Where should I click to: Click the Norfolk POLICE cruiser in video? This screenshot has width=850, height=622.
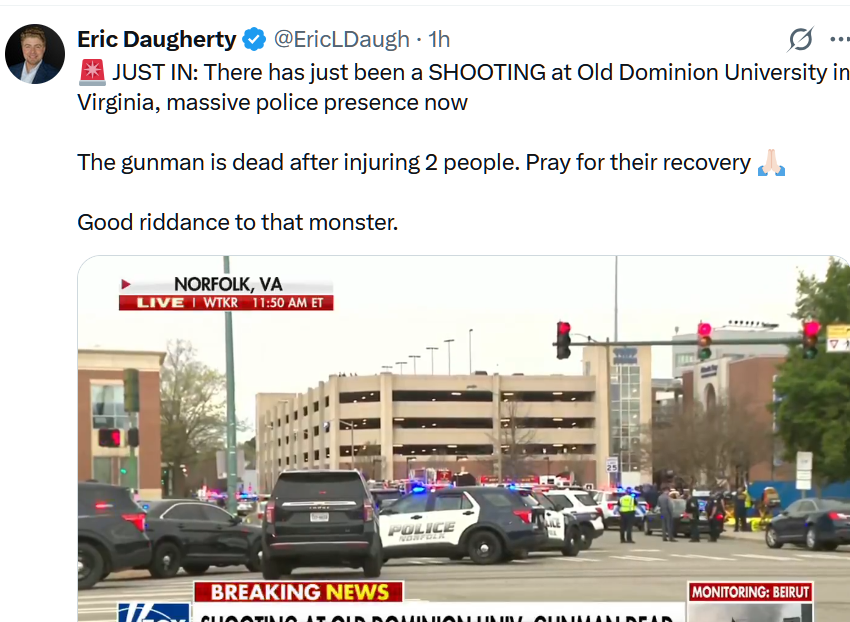[x=461, y=523]
